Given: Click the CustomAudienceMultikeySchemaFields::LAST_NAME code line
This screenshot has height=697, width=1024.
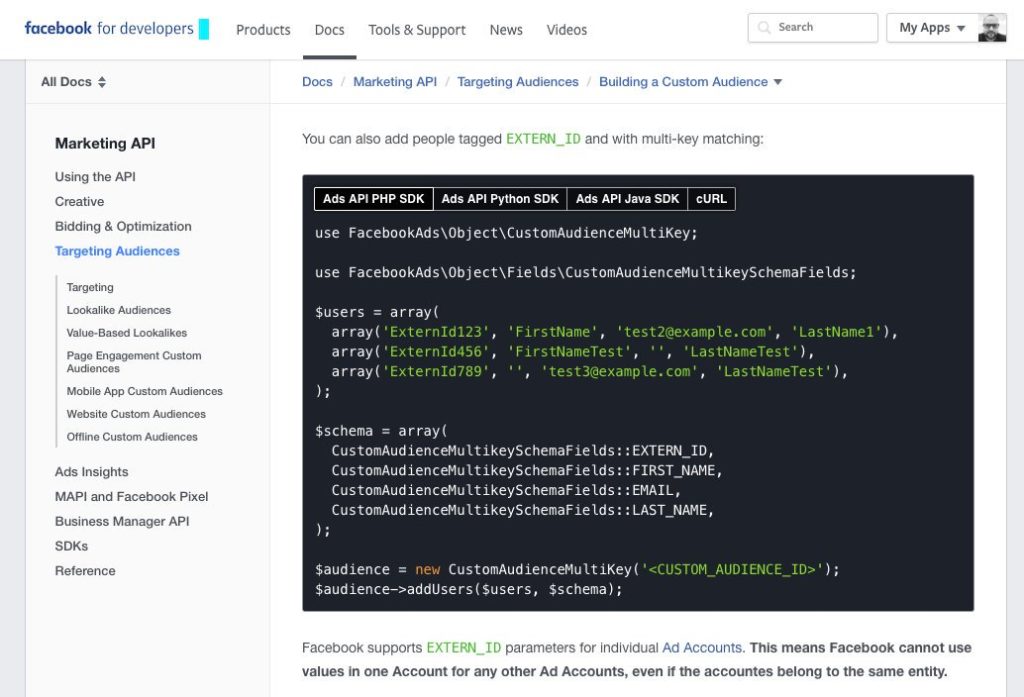Looking at the screenshot, I should pyautogui.click(x=522, y=510).
